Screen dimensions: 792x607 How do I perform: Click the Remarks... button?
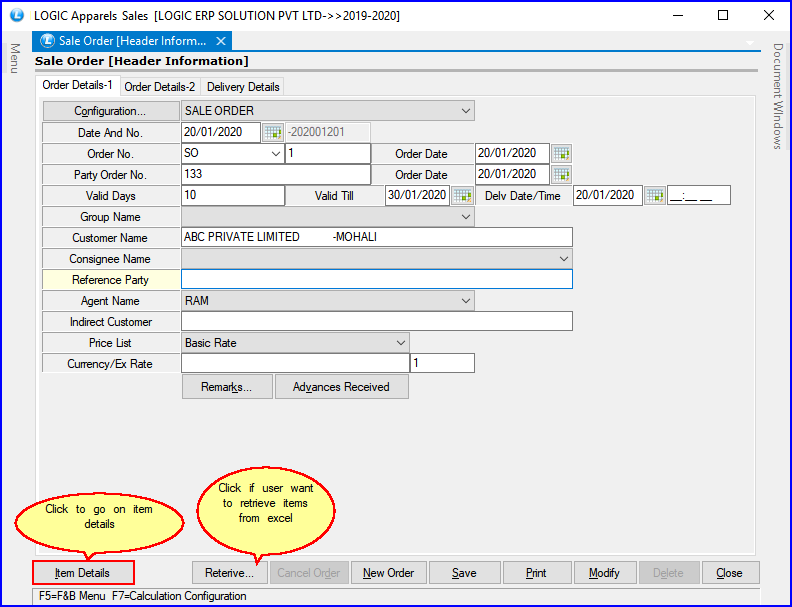[227, 387]
